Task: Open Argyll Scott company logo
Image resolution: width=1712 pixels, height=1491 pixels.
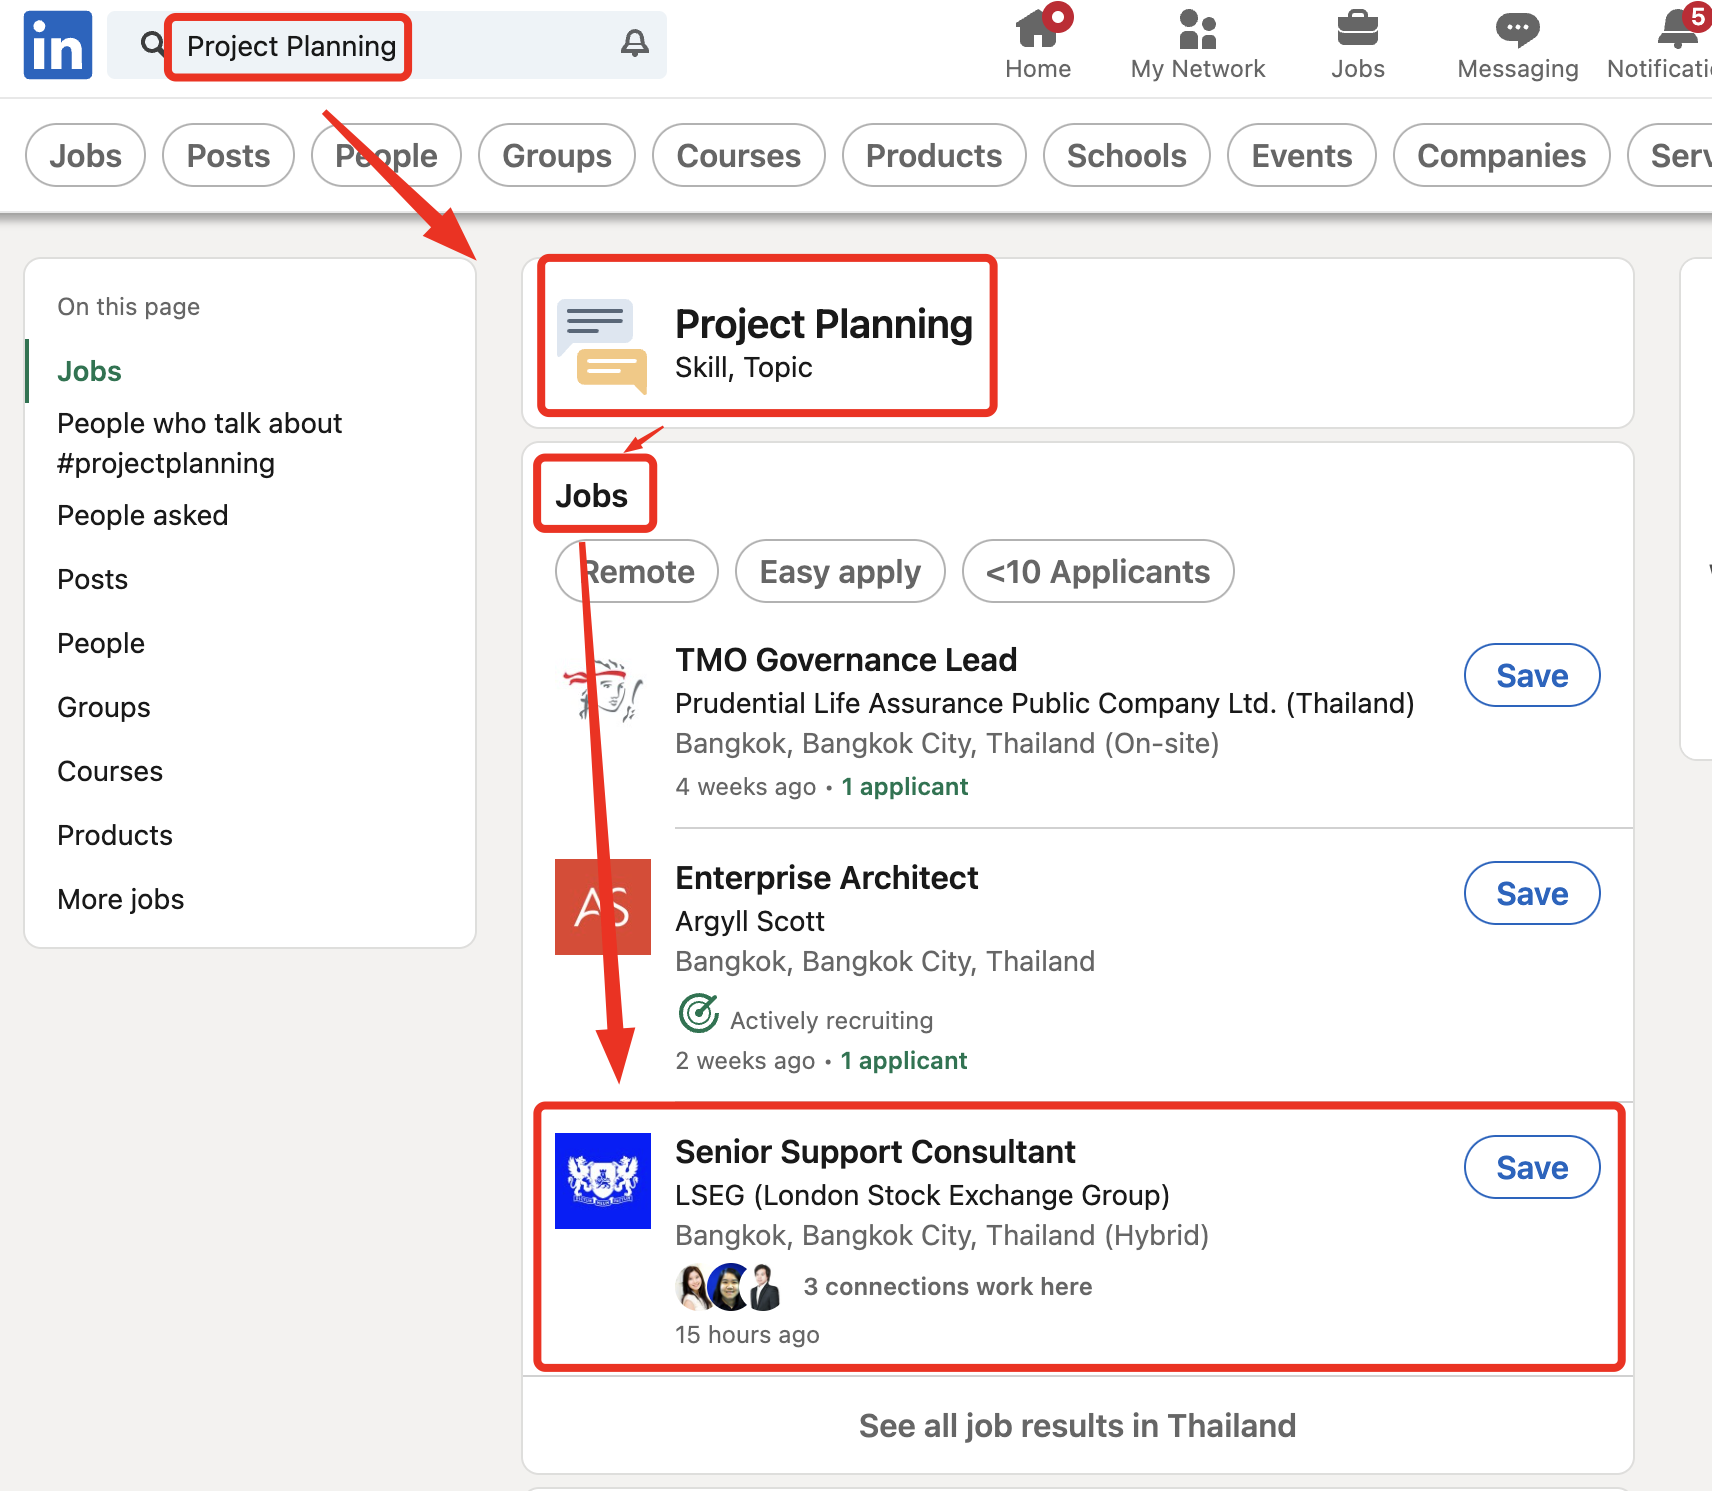Action: 603,907
